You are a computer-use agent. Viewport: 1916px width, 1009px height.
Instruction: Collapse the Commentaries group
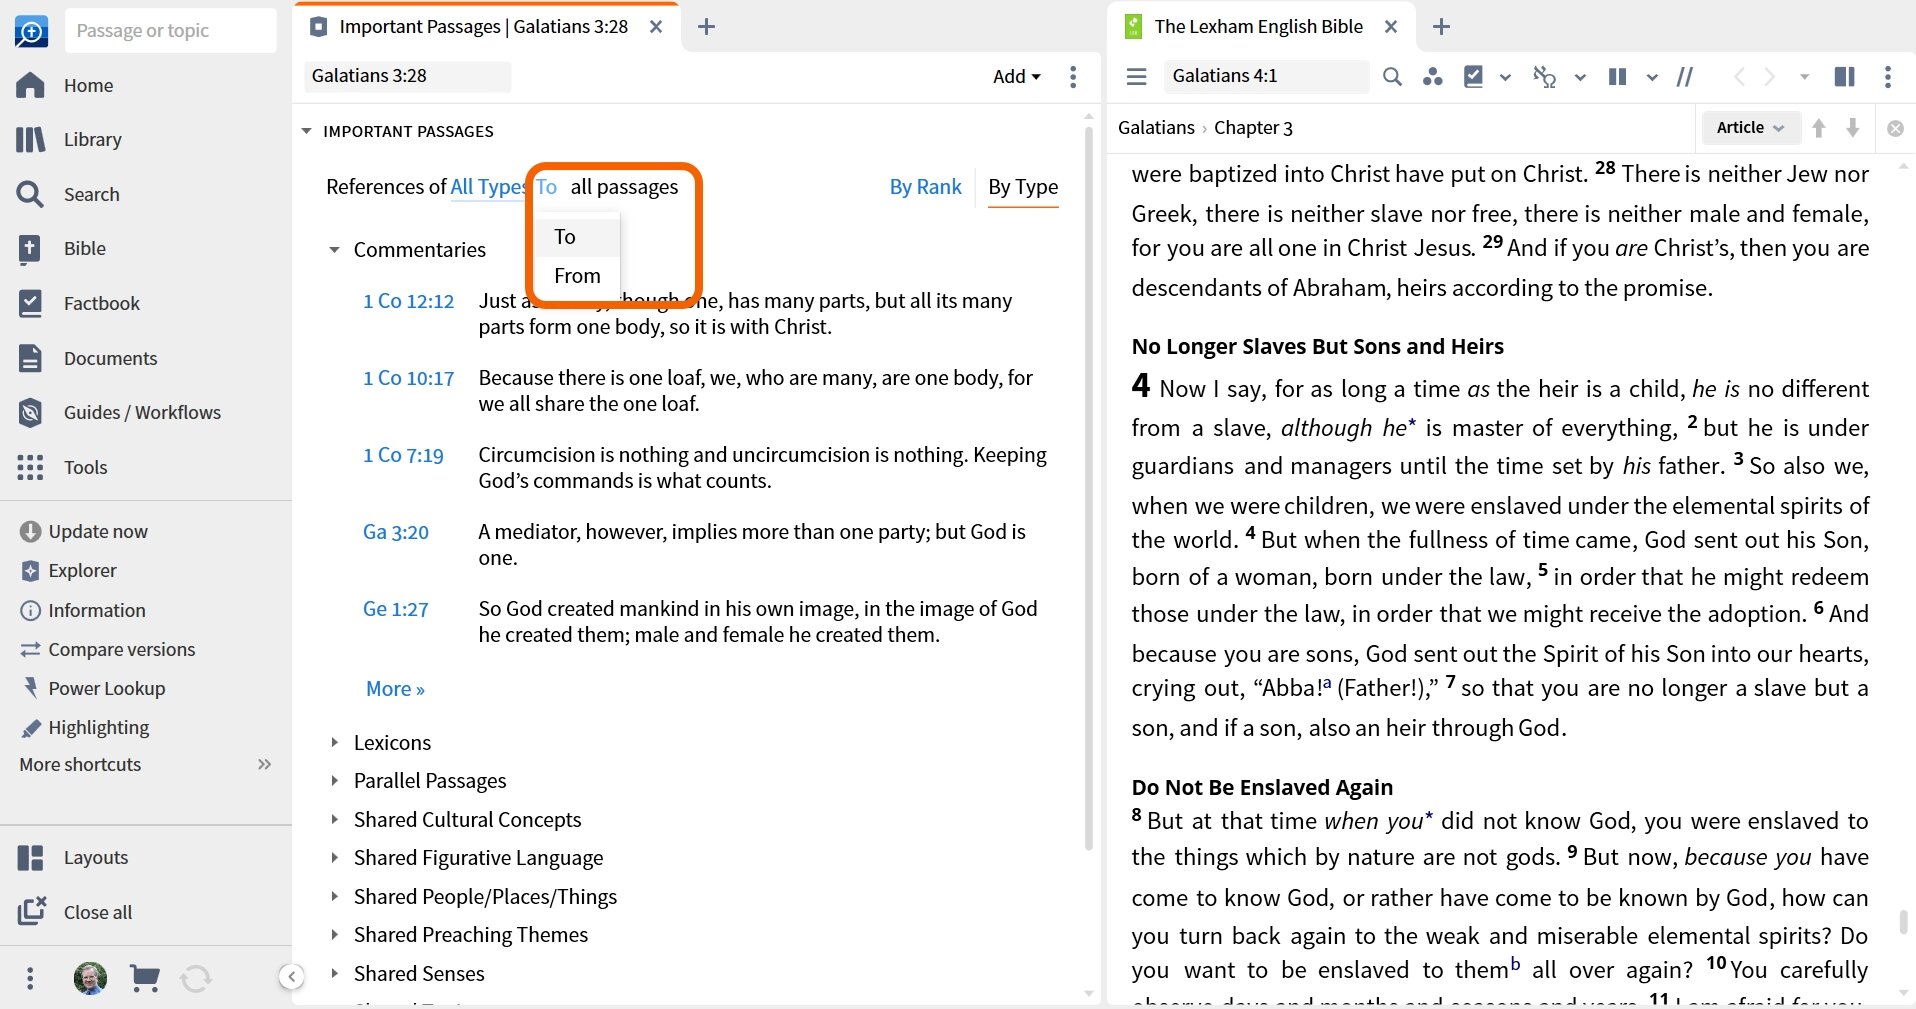[335, 250]
